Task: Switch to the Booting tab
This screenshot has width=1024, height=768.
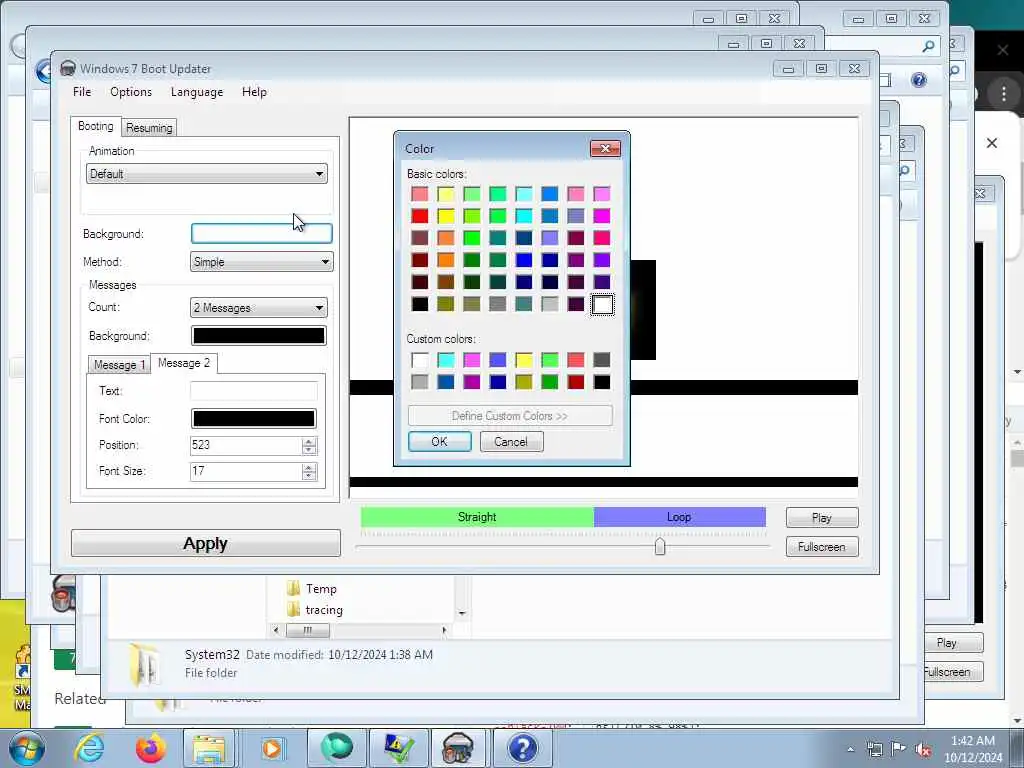Action: pyautogui.click(x=95, y=126)
